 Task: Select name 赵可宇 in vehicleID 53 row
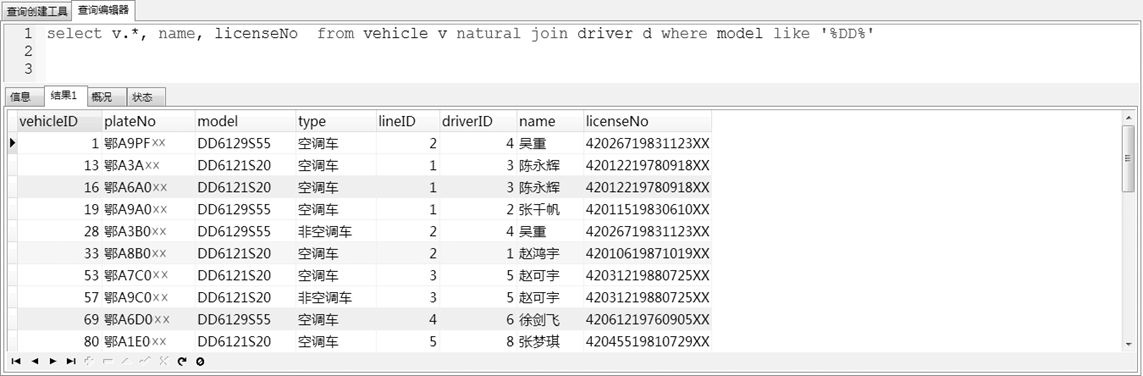pyautogui.click(x=550, y=275)
